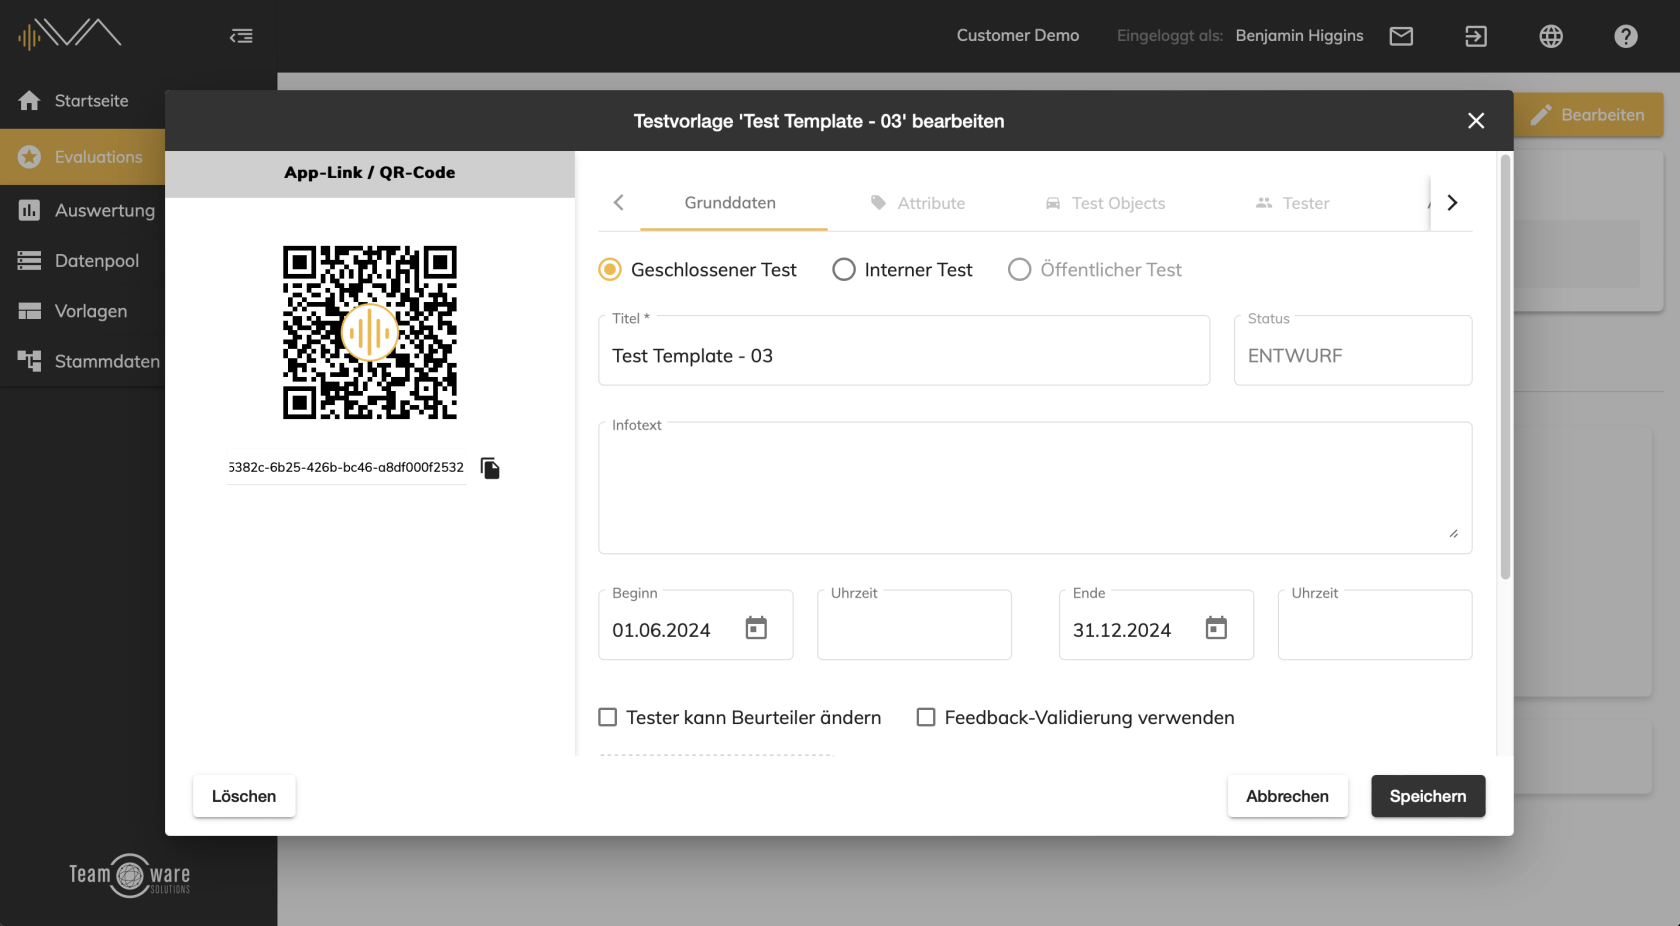Click the Evaluations star icon

29,157
